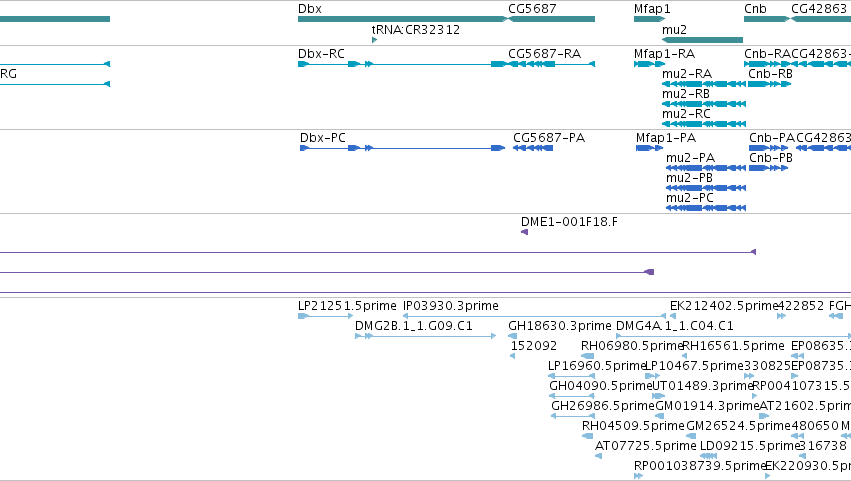Click the 152092 feature label
The width and height of the screenshot is (851, 481).
[x=534, y=346]
